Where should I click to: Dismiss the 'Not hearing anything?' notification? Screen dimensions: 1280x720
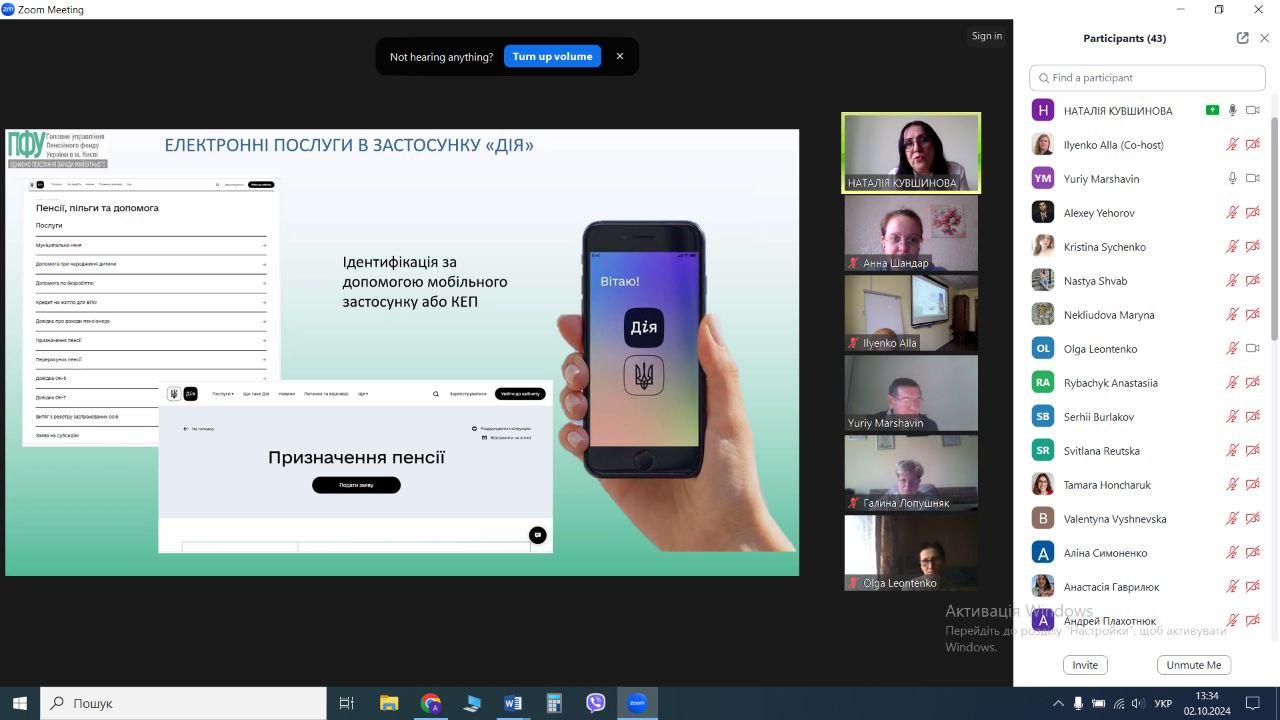(620, 56)
